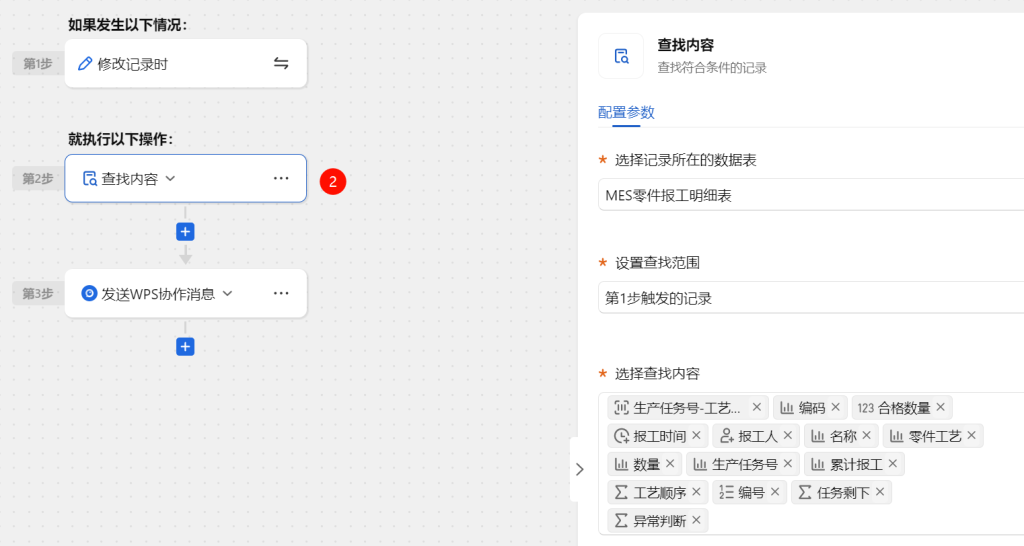Click the 第2步 step label
Viewport: 1024px width, 546px height.
pos(37,178)
